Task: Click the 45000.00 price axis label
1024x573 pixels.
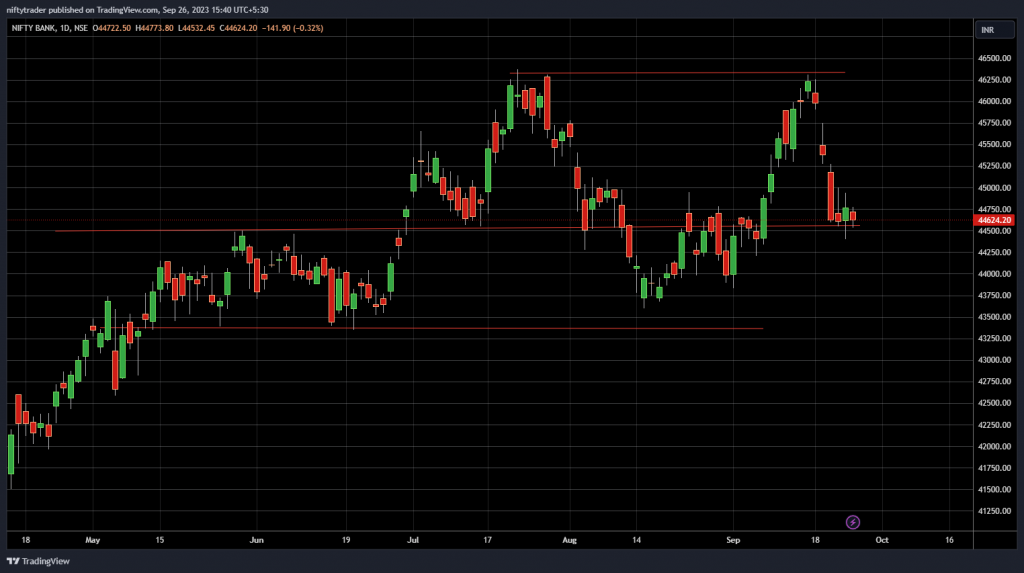Action: (994, 188)
